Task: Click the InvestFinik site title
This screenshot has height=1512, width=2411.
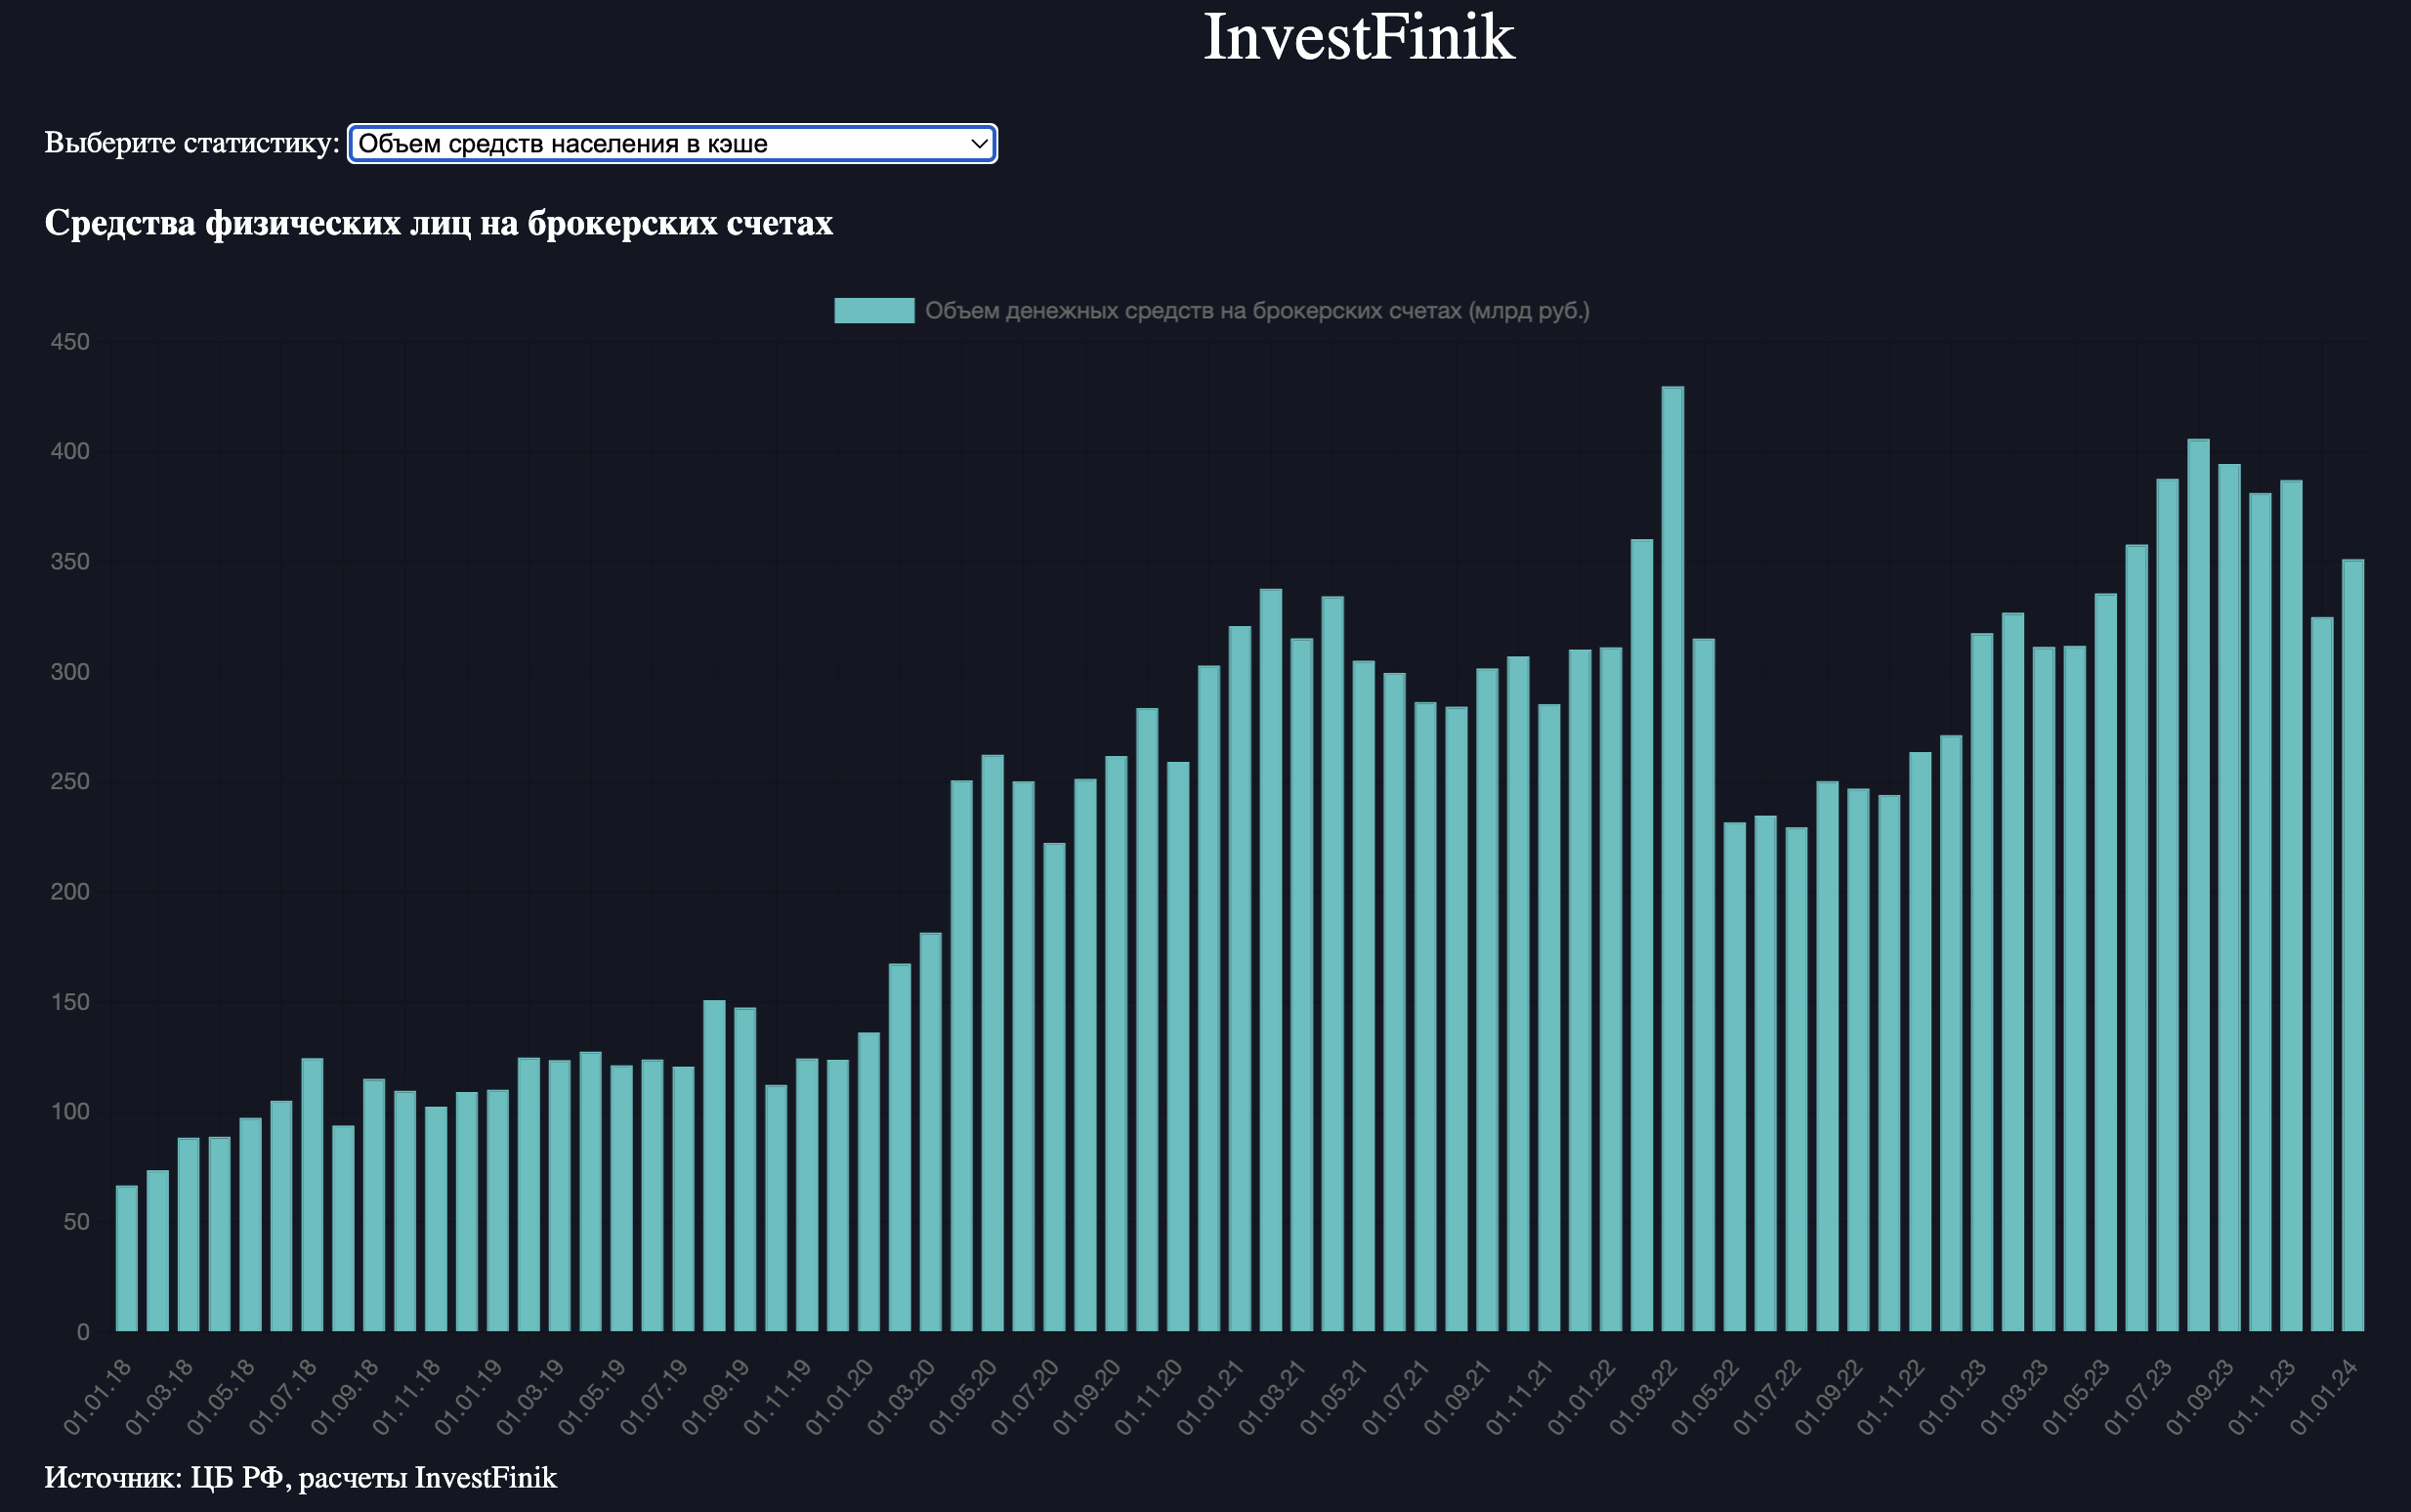Action: [x=1358, y=38]
